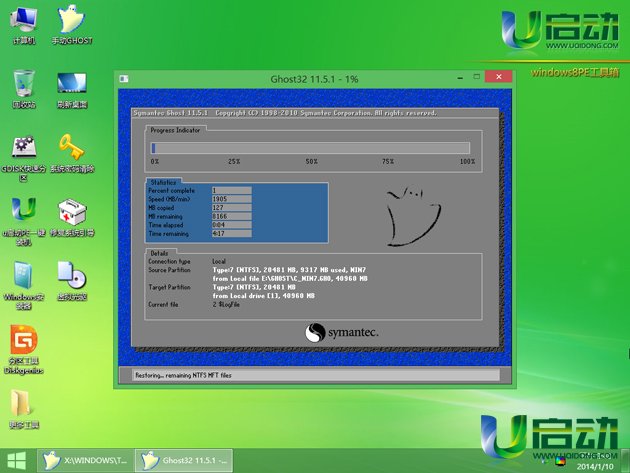Click the Time elapsed value 0:04
The height and width of the screenshot is (473, 630).
232,225
